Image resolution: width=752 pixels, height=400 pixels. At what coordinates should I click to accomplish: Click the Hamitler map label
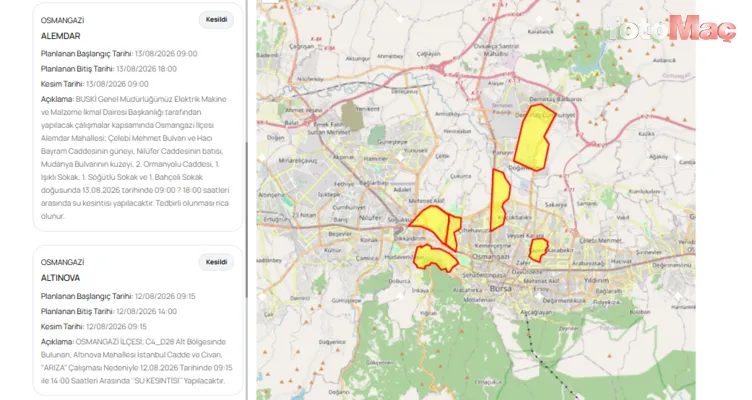point(376,158)
